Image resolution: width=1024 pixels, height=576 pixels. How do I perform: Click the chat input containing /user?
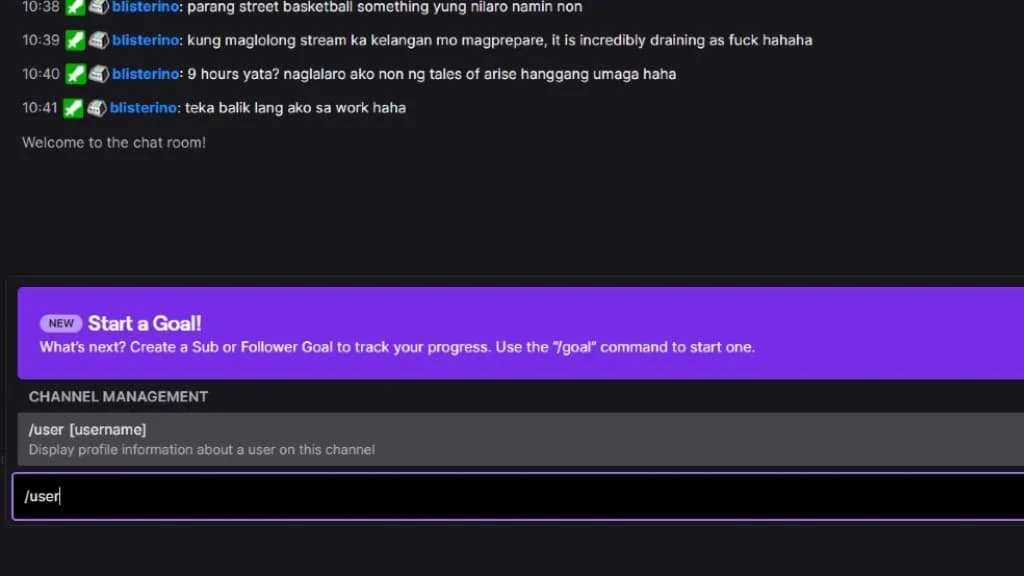coord(518,496)
